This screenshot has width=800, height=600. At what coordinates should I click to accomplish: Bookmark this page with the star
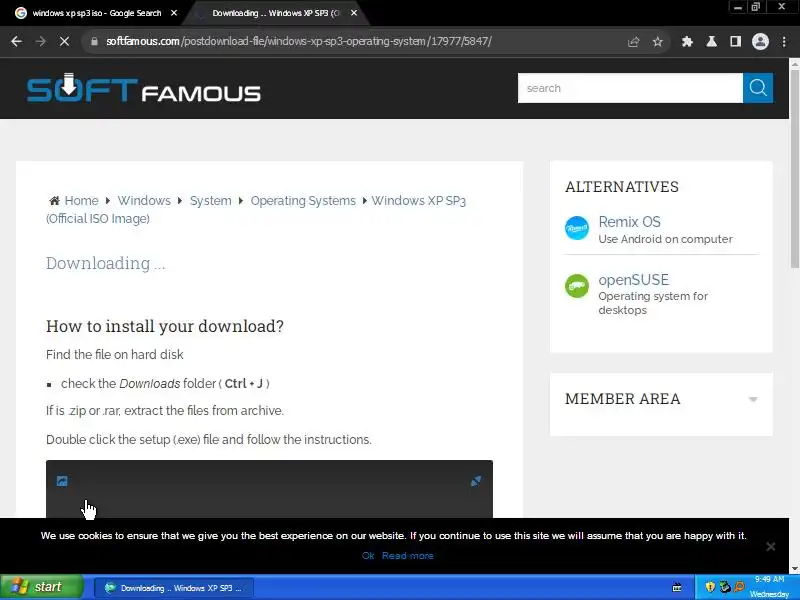658,42
